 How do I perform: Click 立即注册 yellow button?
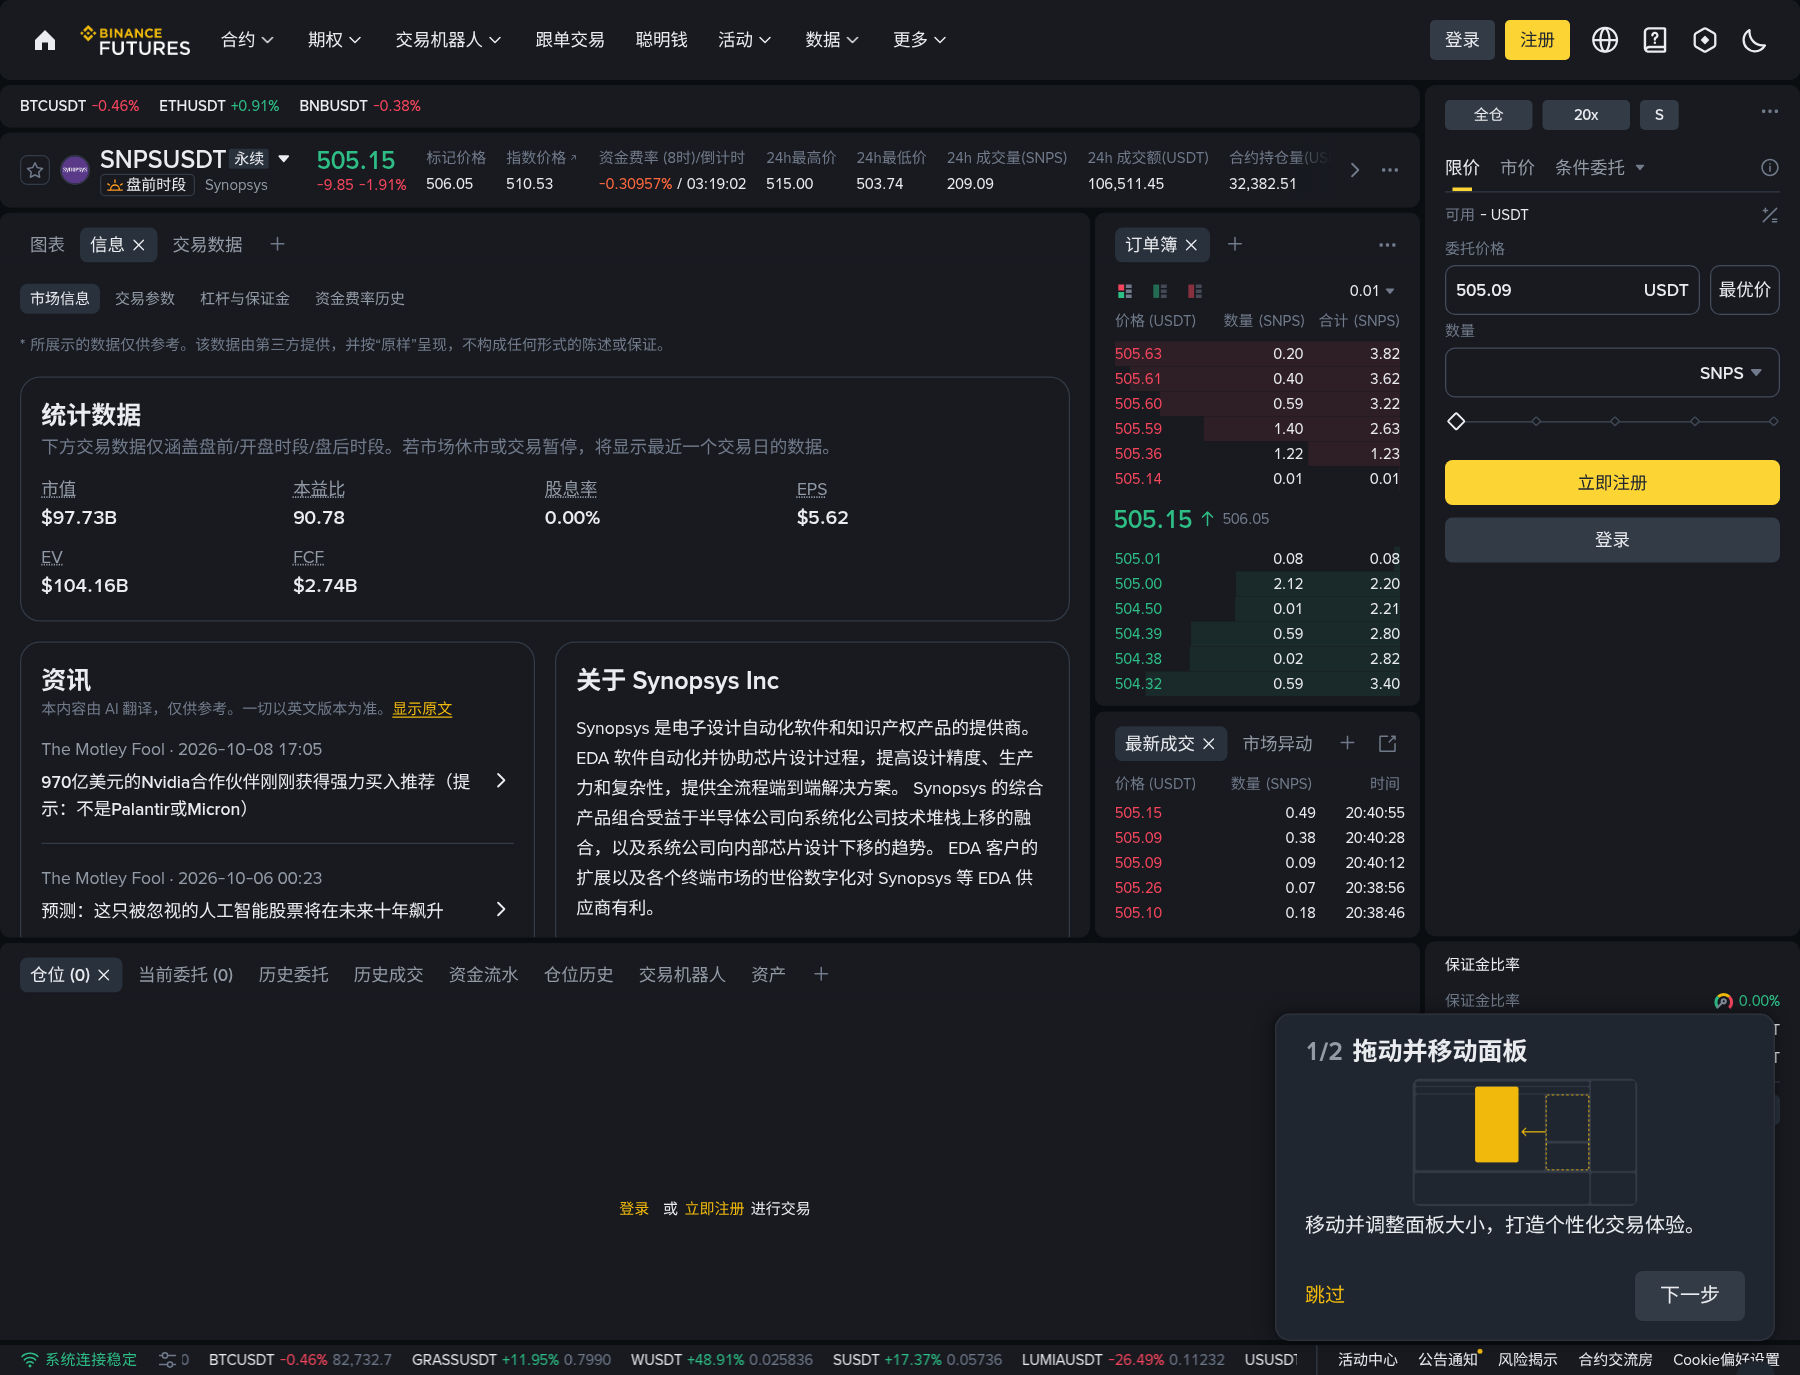tap(1612, 483)
